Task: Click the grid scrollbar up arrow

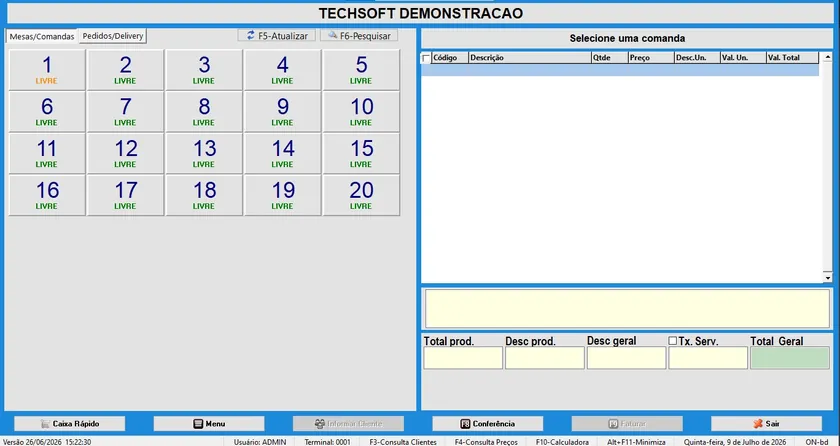Action: [x=827, y=57]
